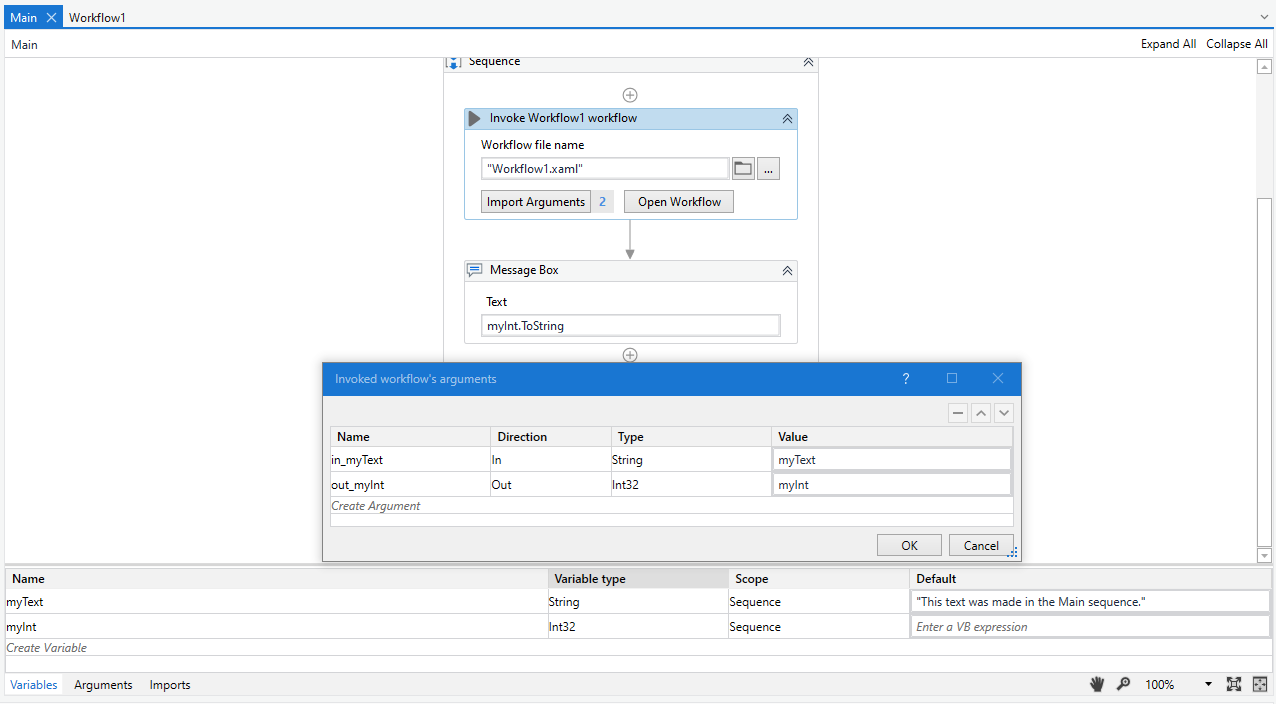Viewport: 1276px width, 704px height.
Task: Collapse the Invoke Workflow1 workflow activity
Action: pos(787,118)
